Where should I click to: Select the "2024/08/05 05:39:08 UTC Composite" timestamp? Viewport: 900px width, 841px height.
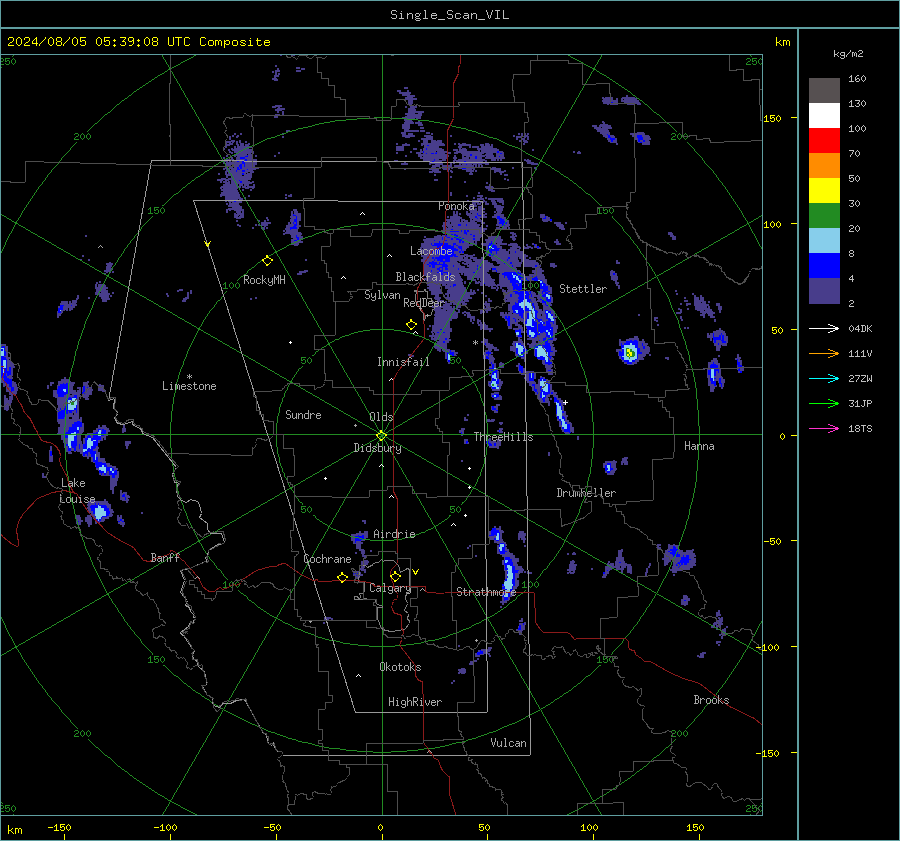coord(138,42)
